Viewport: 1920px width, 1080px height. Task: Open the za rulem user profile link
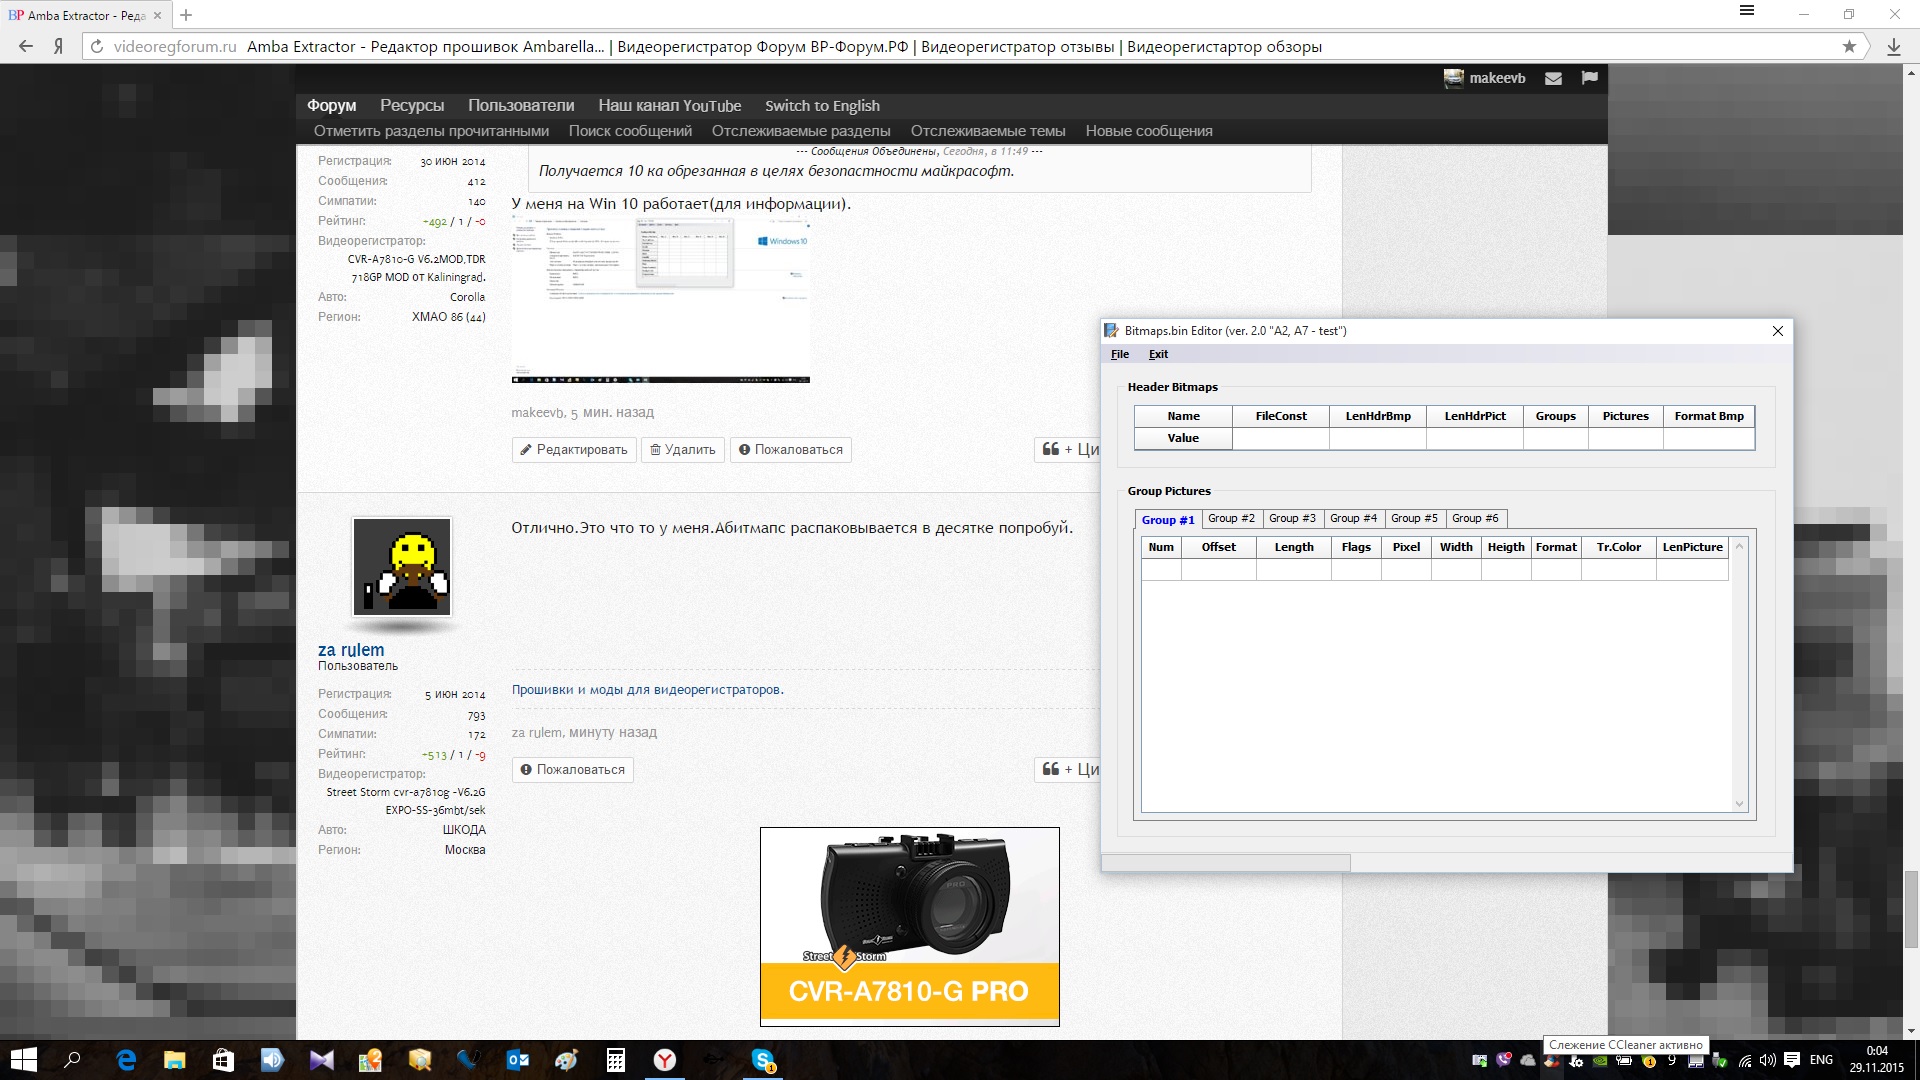point(351,650)
